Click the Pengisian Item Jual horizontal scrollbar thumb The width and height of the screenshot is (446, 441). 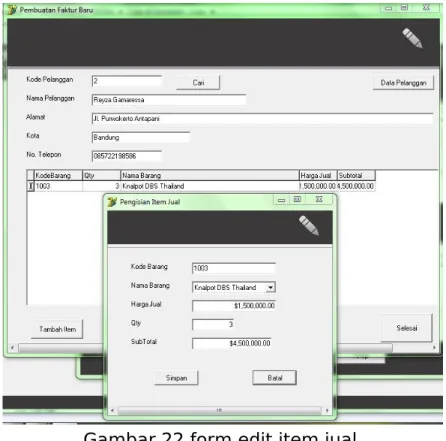click(x=220, y=410)
